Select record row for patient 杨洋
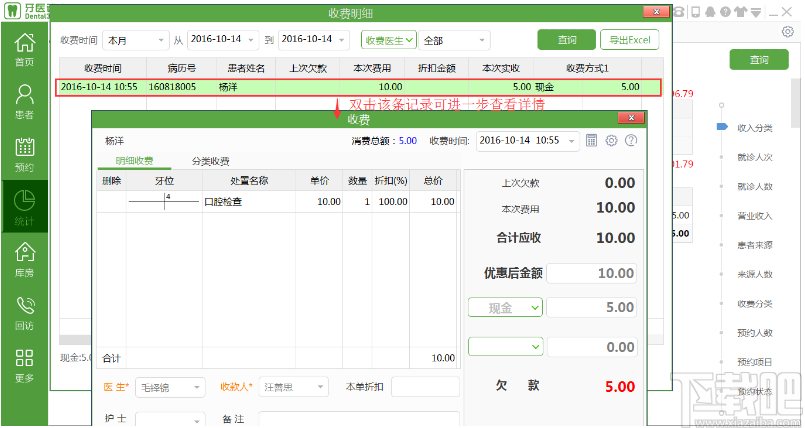805x428 pixels. [358, 87]
